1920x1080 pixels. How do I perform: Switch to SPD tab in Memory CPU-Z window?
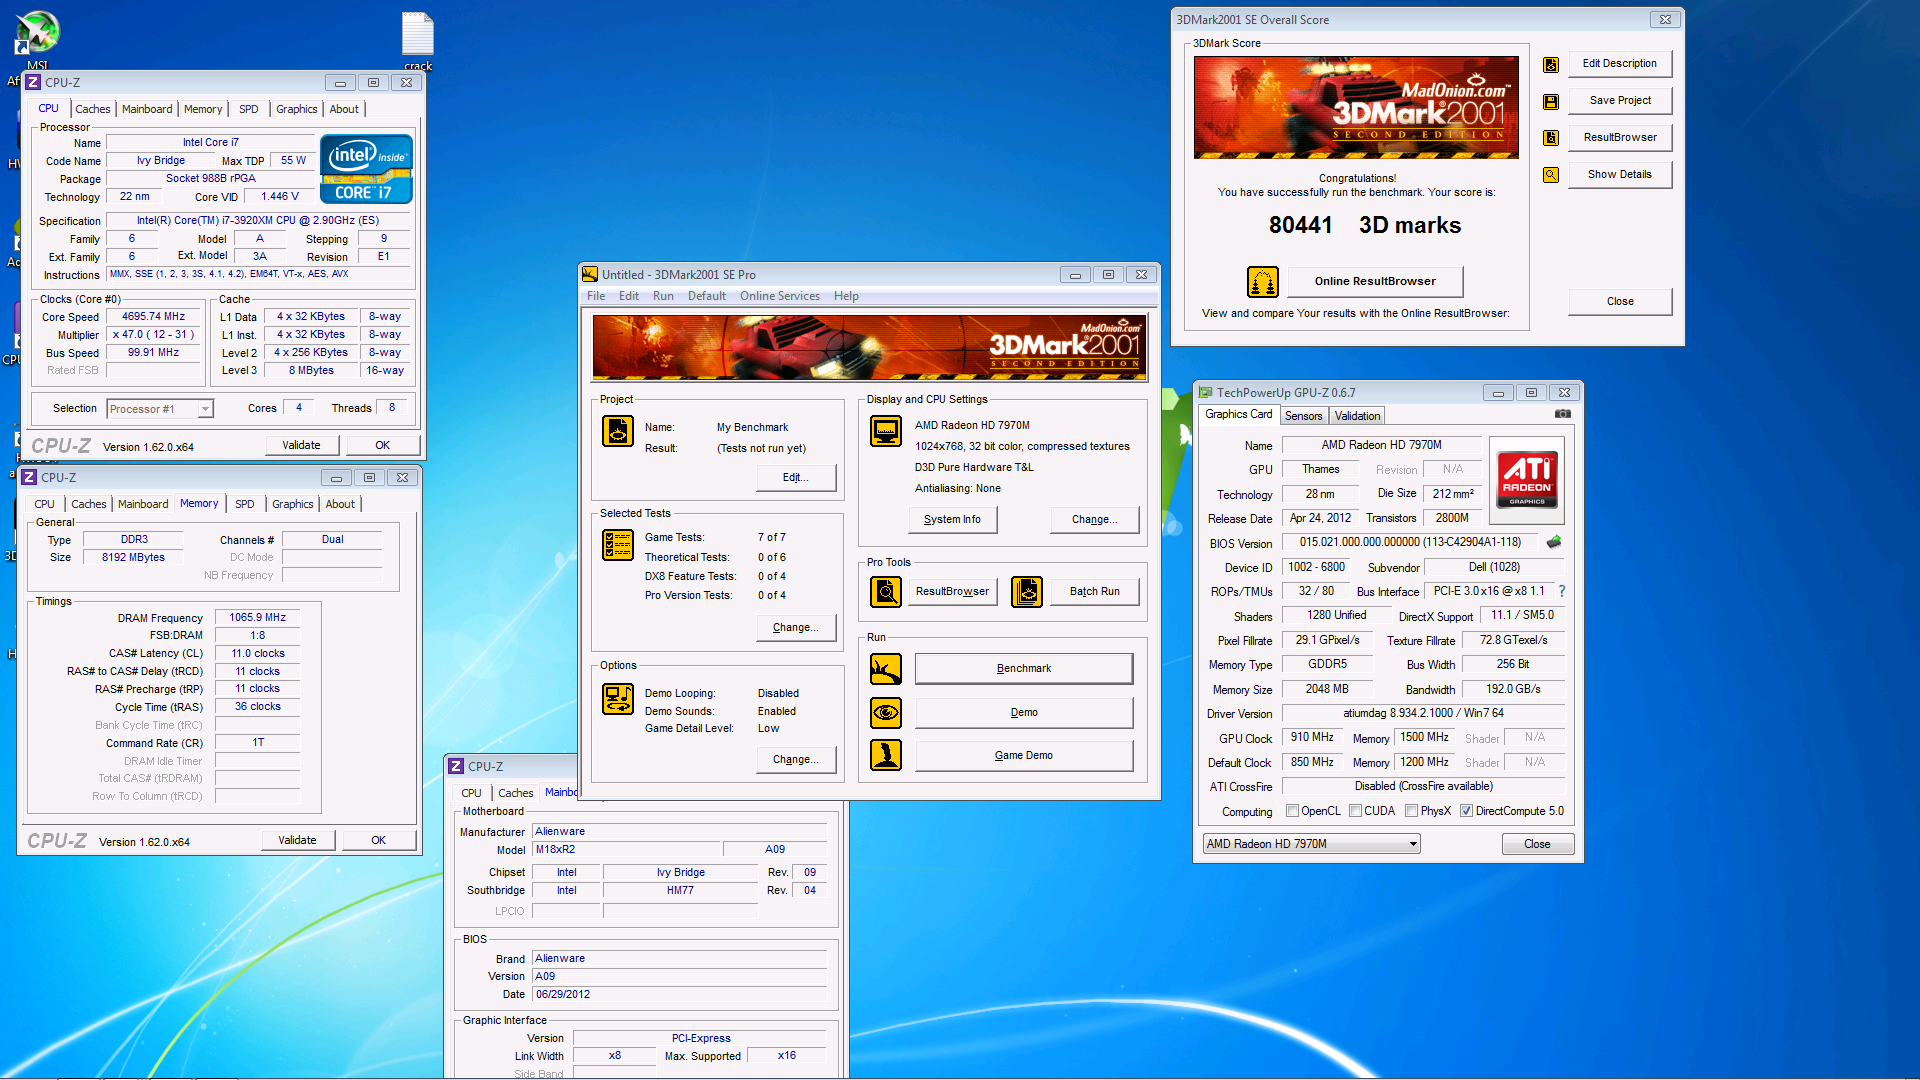tap(245, 504)
